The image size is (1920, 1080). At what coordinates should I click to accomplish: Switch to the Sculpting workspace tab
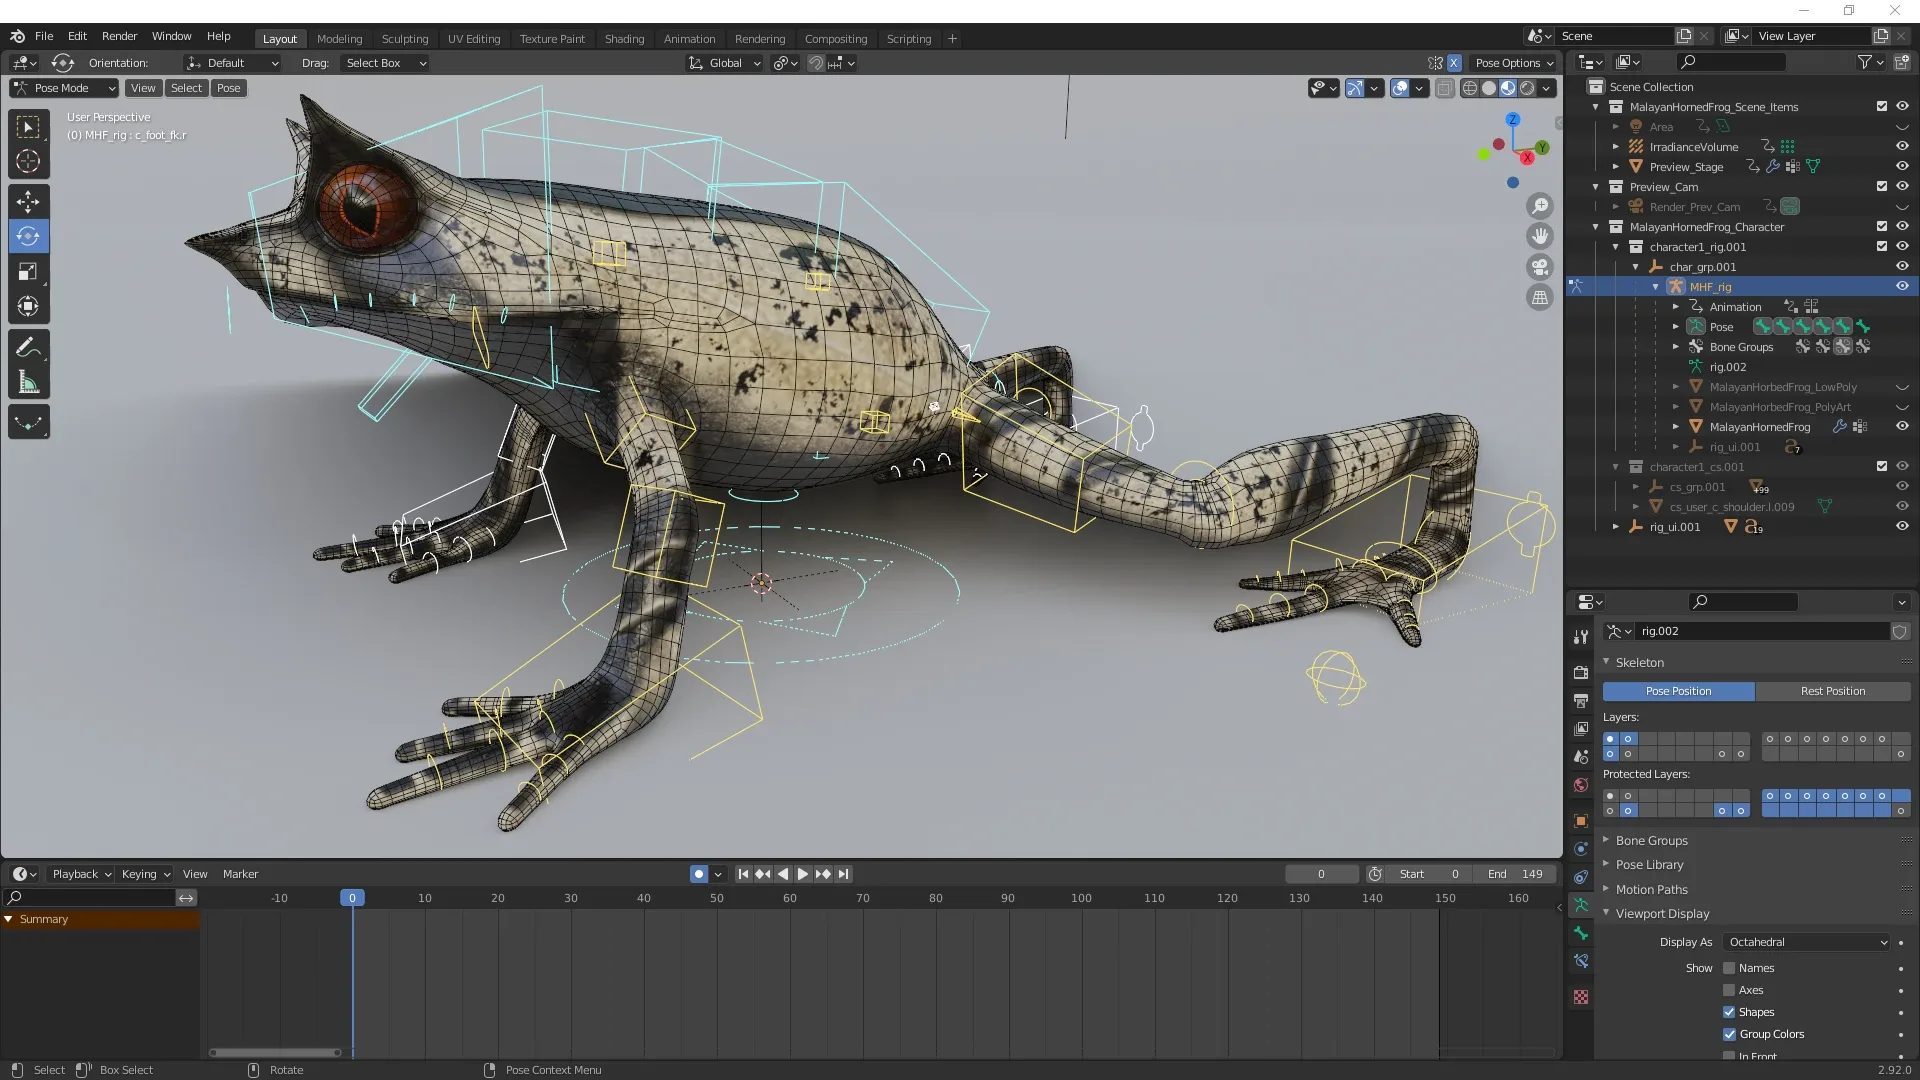405,39
